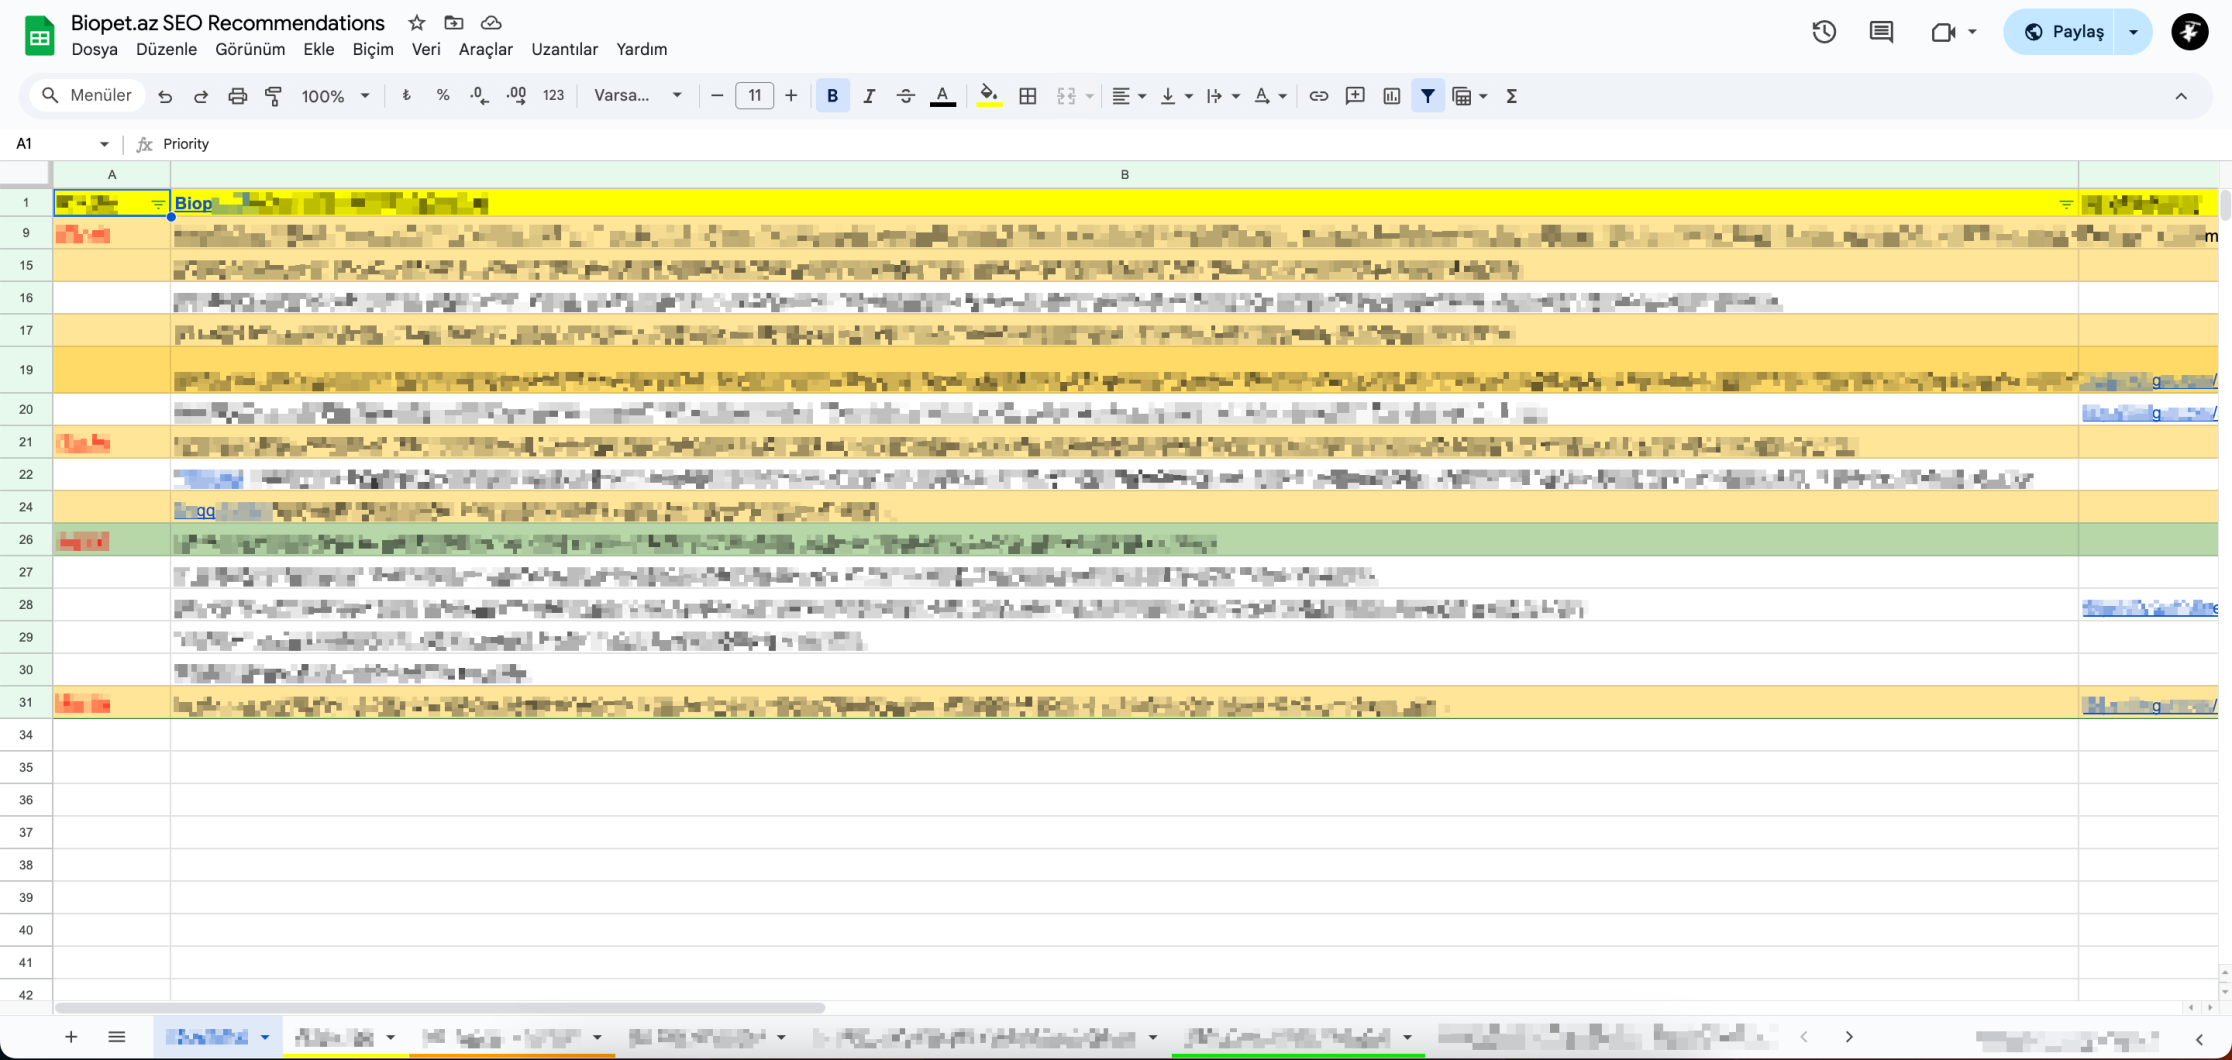Open version history clock icon

[x=1824, y=32]
